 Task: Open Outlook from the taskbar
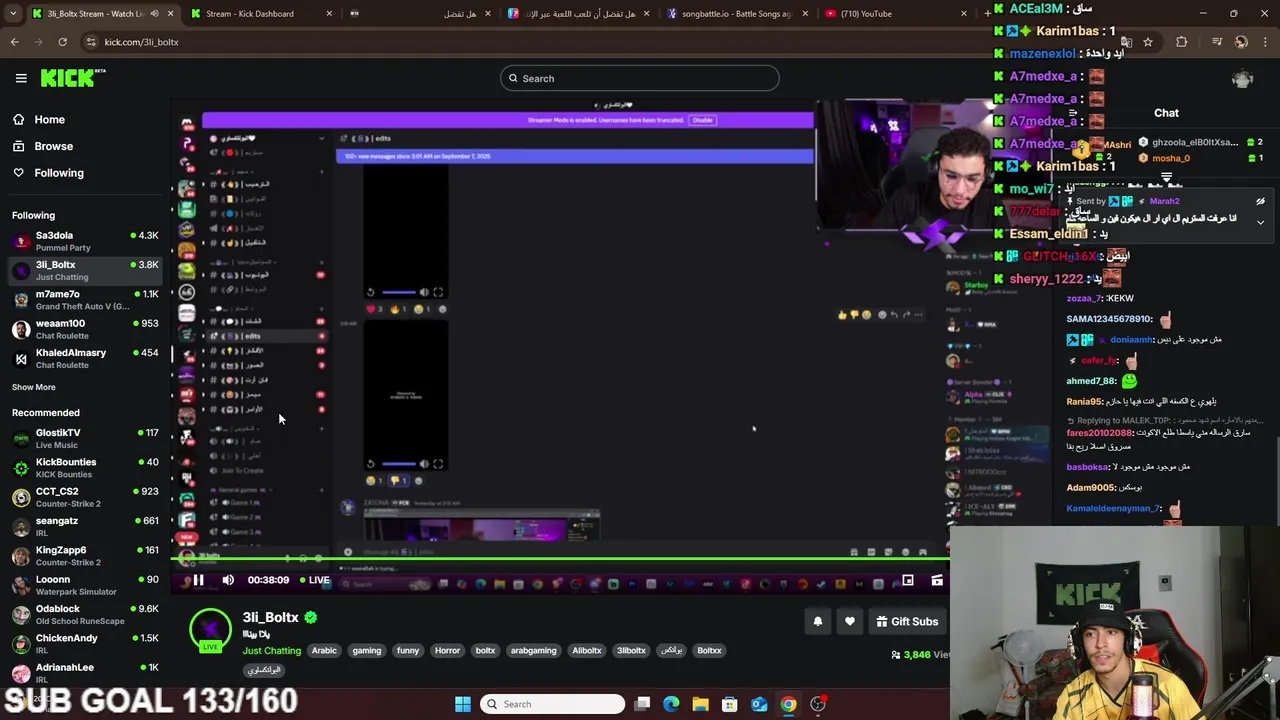tap(759, 704)
